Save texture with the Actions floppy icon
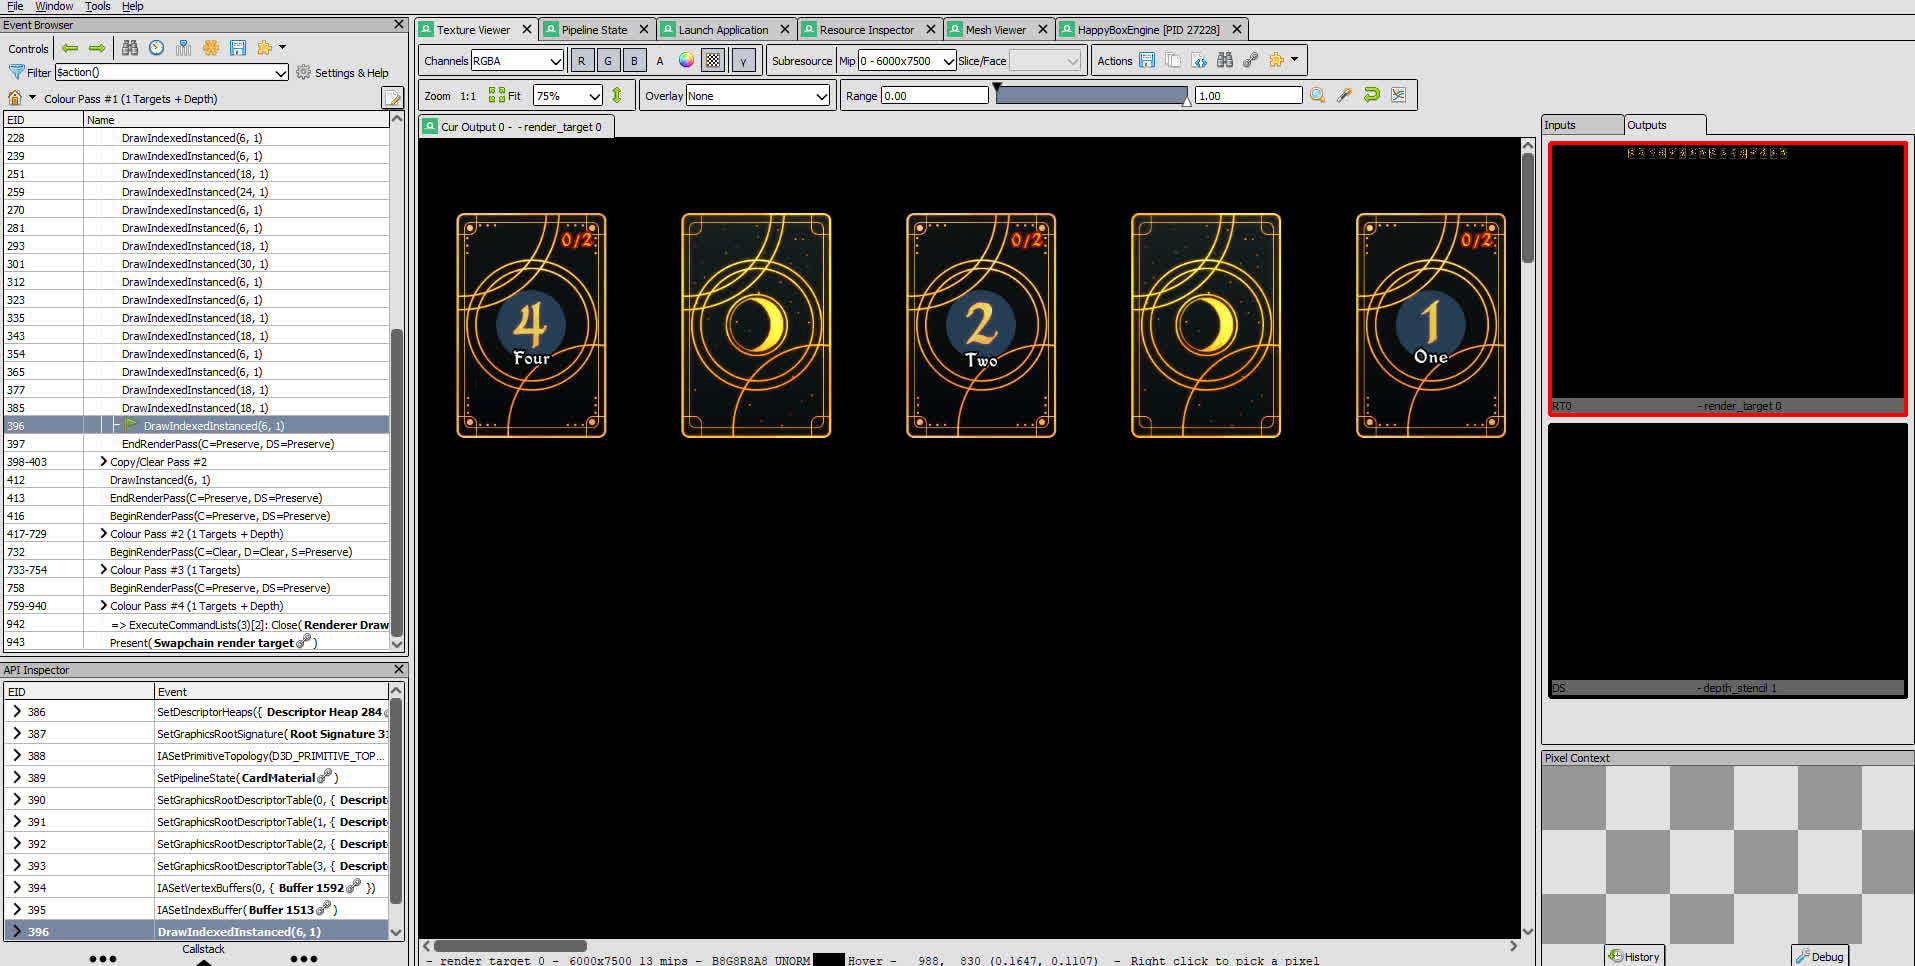 [x=1147, y=60]
